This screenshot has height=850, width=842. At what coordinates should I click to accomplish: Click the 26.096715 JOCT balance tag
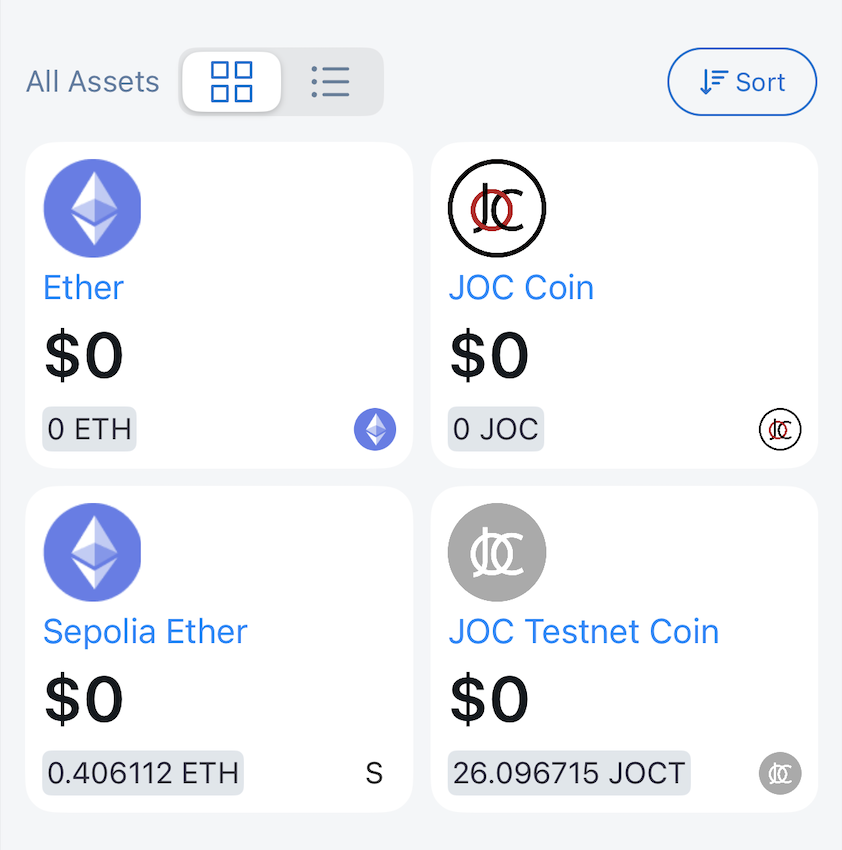point(569,774)
